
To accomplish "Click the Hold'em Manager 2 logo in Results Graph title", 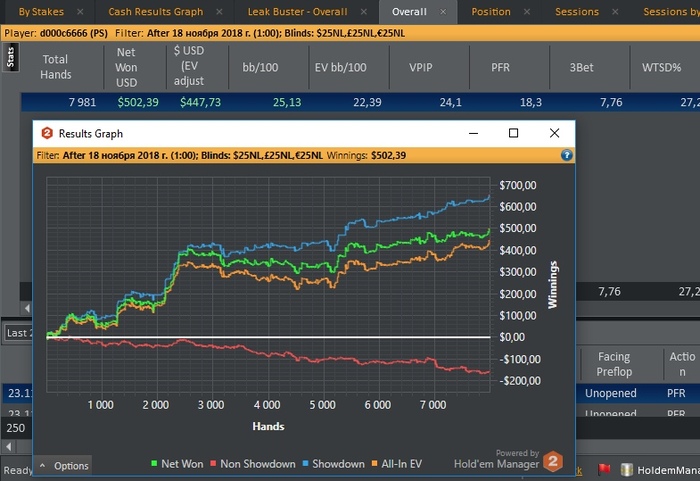I will tap(47, 133).
